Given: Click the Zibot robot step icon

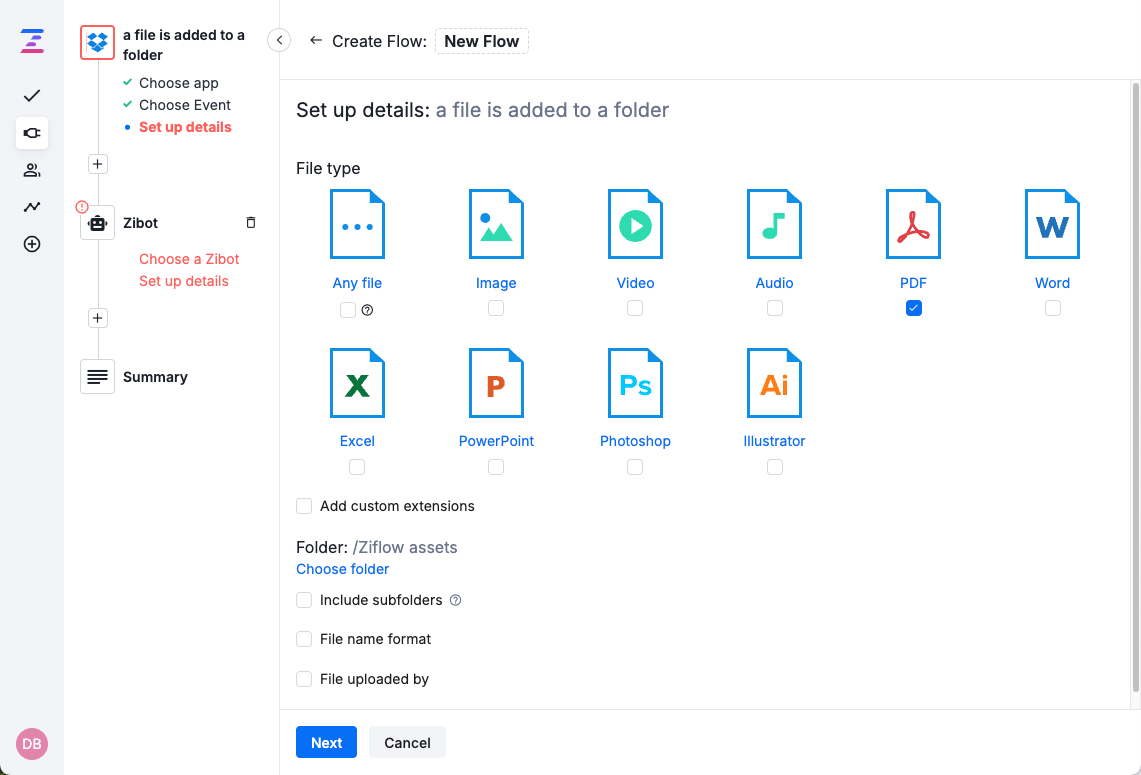Looking at the screenshot, I should click(97, 222).
